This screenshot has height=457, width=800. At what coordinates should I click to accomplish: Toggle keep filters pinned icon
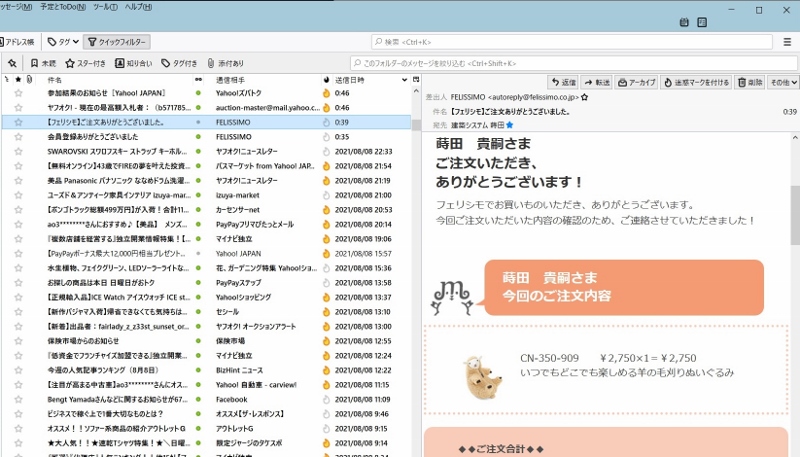click(12, 63)
